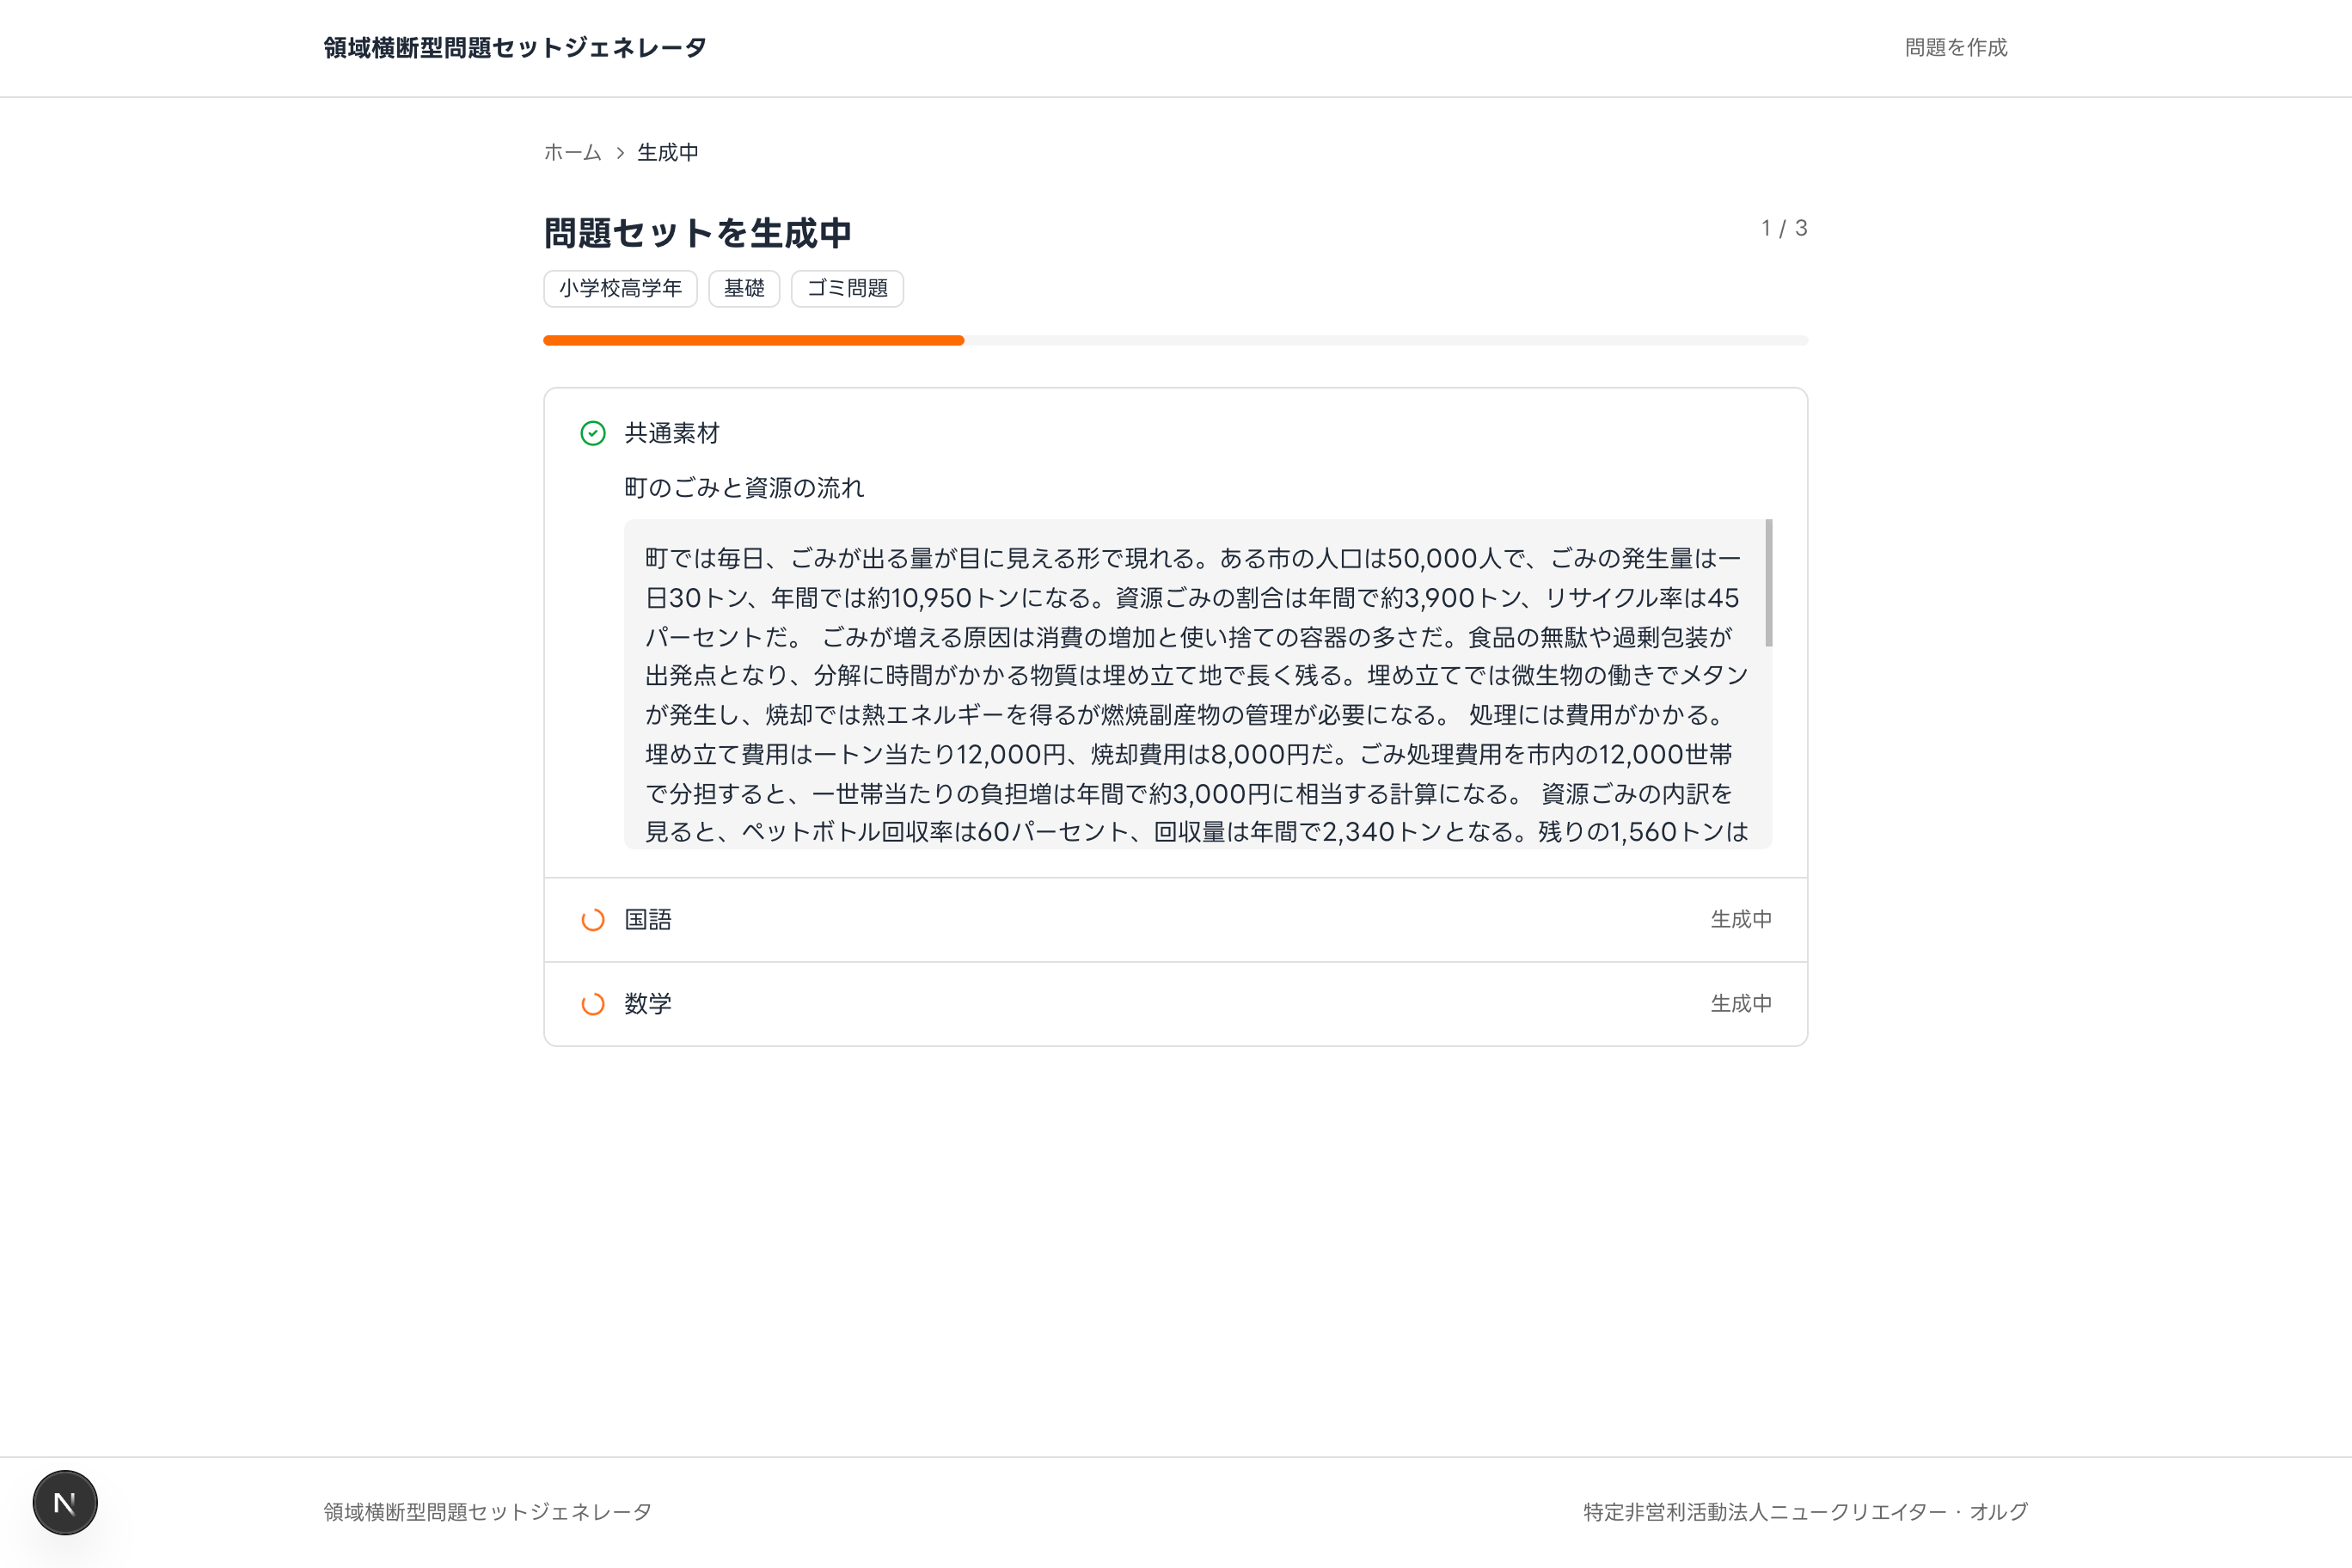Click the 1 / 3 progress counter
The width and height of the screenshot is (2352, 1568).
(1783, 227)
